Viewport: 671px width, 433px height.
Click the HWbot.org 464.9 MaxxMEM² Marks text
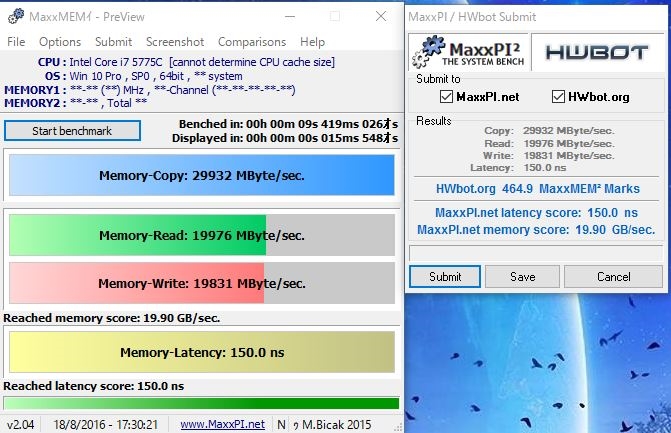pyautogui.click(x=537, y=189)
